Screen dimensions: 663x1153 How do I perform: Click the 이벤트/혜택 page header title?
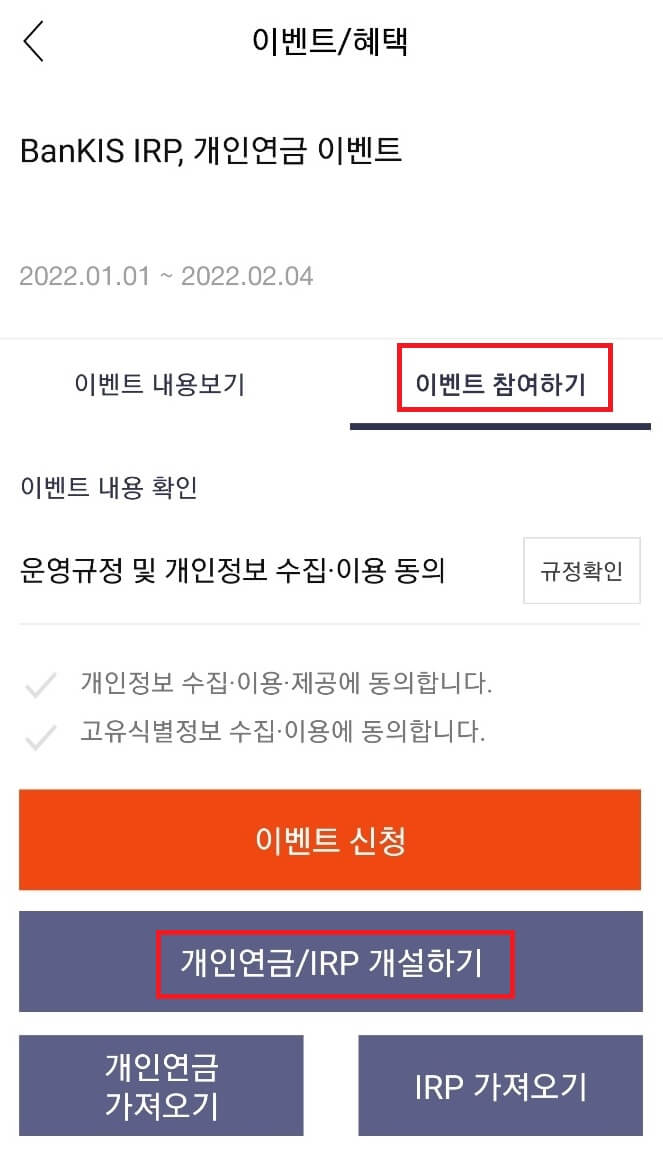[330, 40]
